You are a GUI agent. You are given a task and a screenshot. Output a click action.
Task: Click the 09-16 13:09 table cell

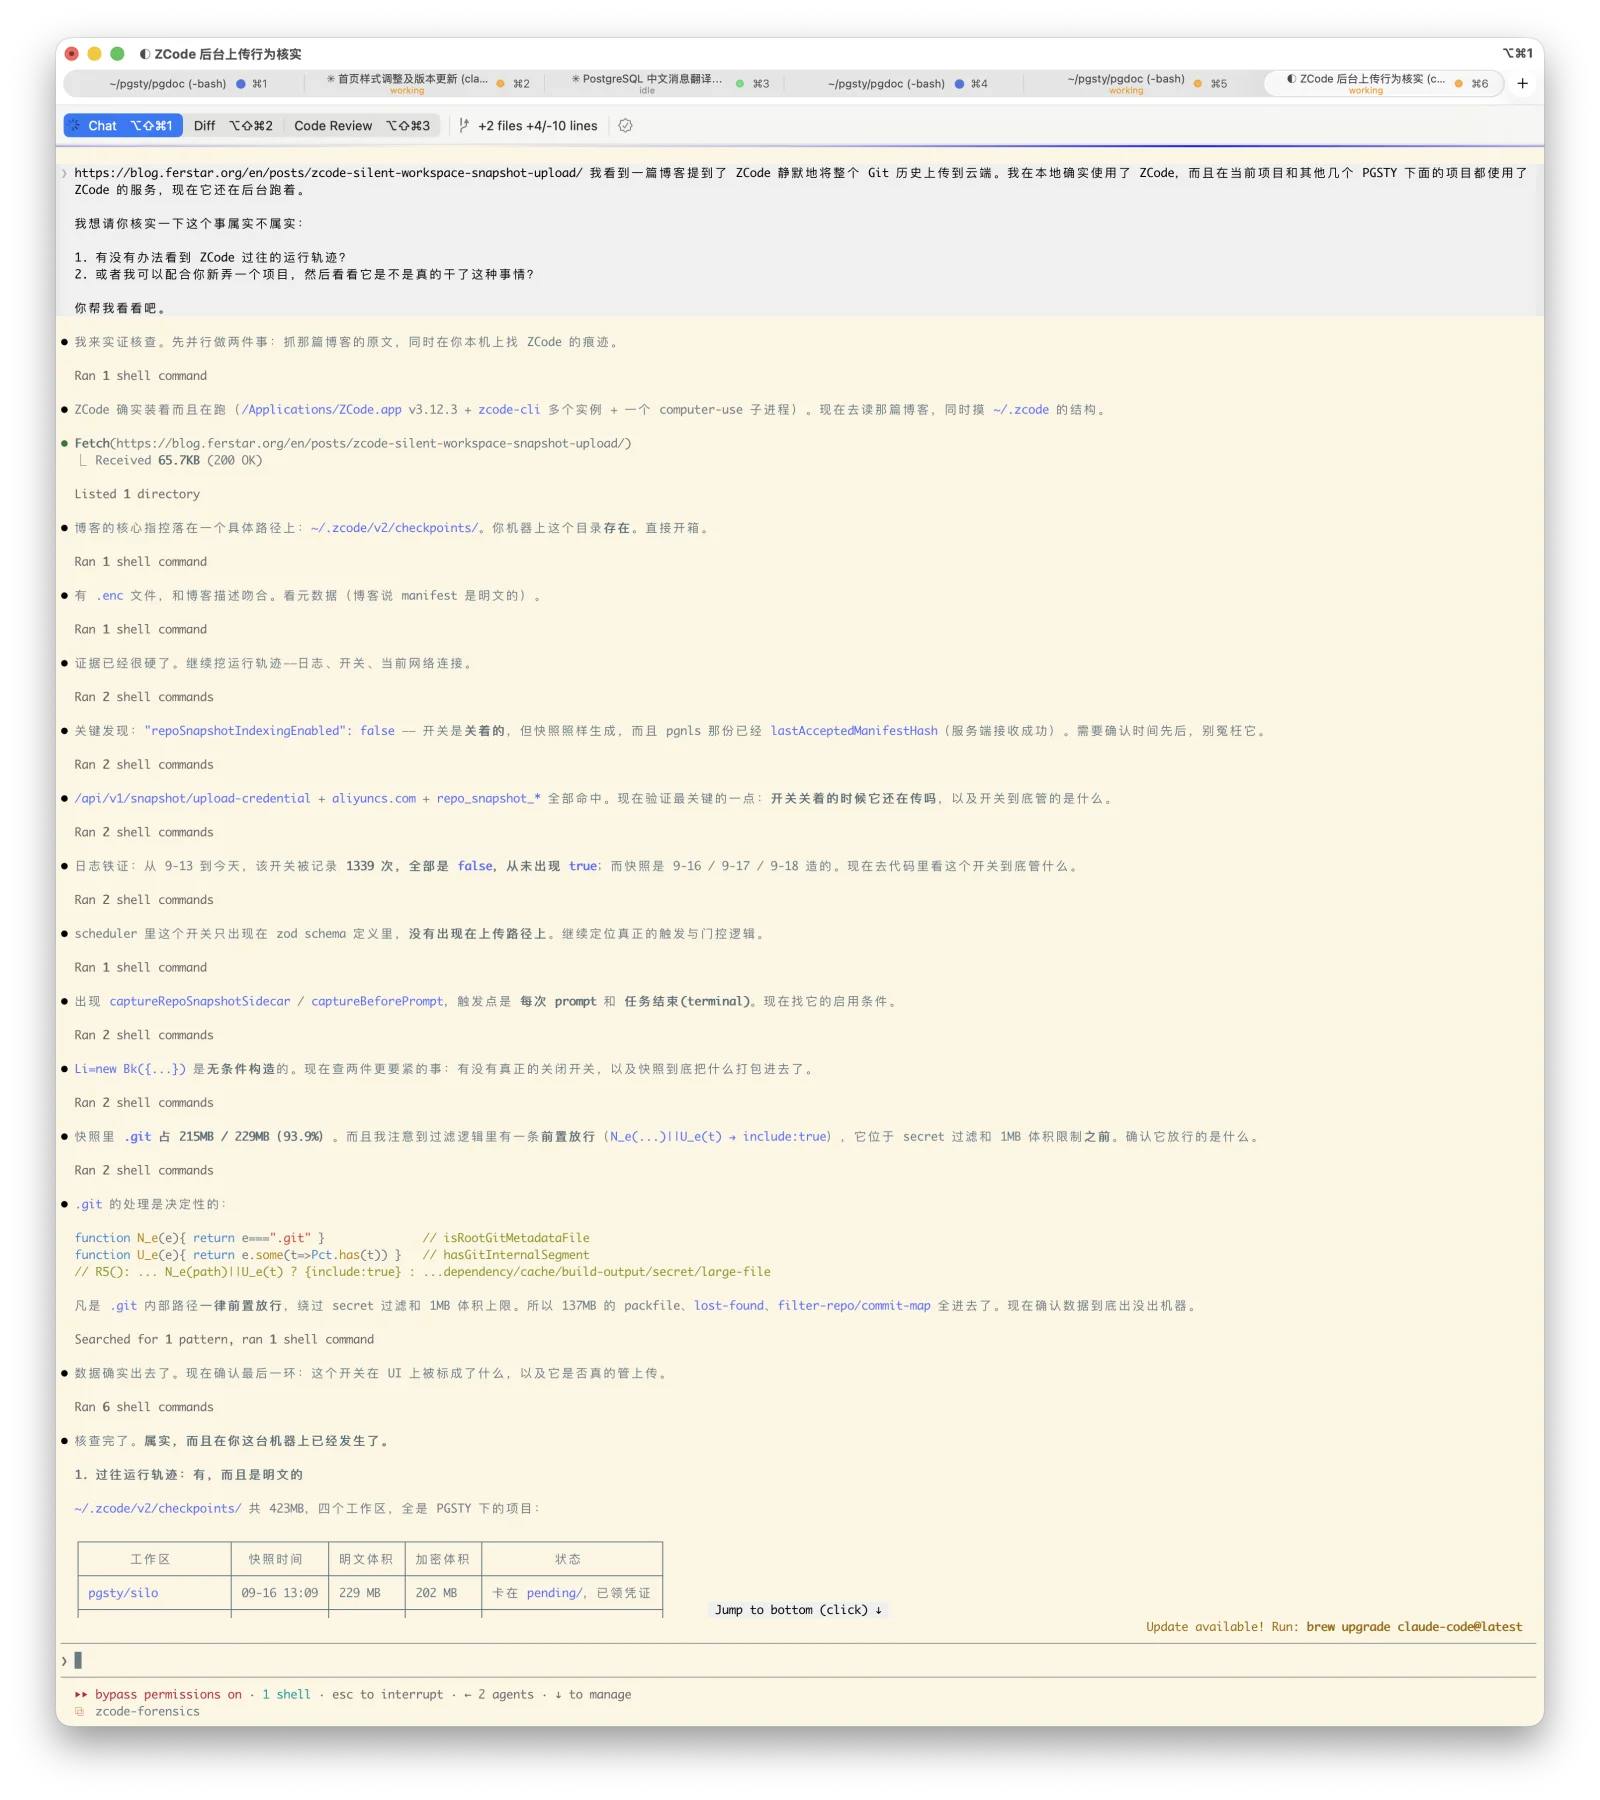pos(279,1593)
